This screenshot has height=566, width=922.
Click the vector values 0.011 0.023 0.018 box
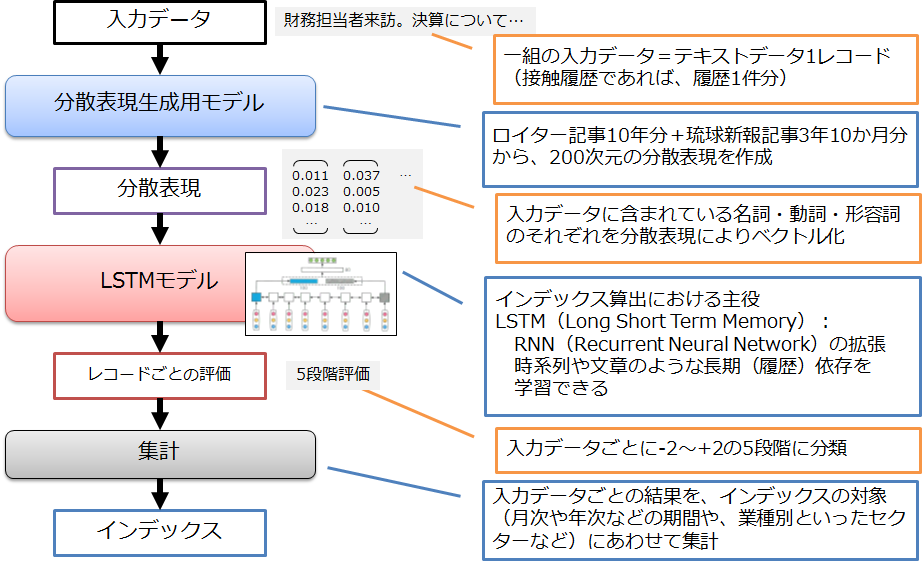coord(352,194)
